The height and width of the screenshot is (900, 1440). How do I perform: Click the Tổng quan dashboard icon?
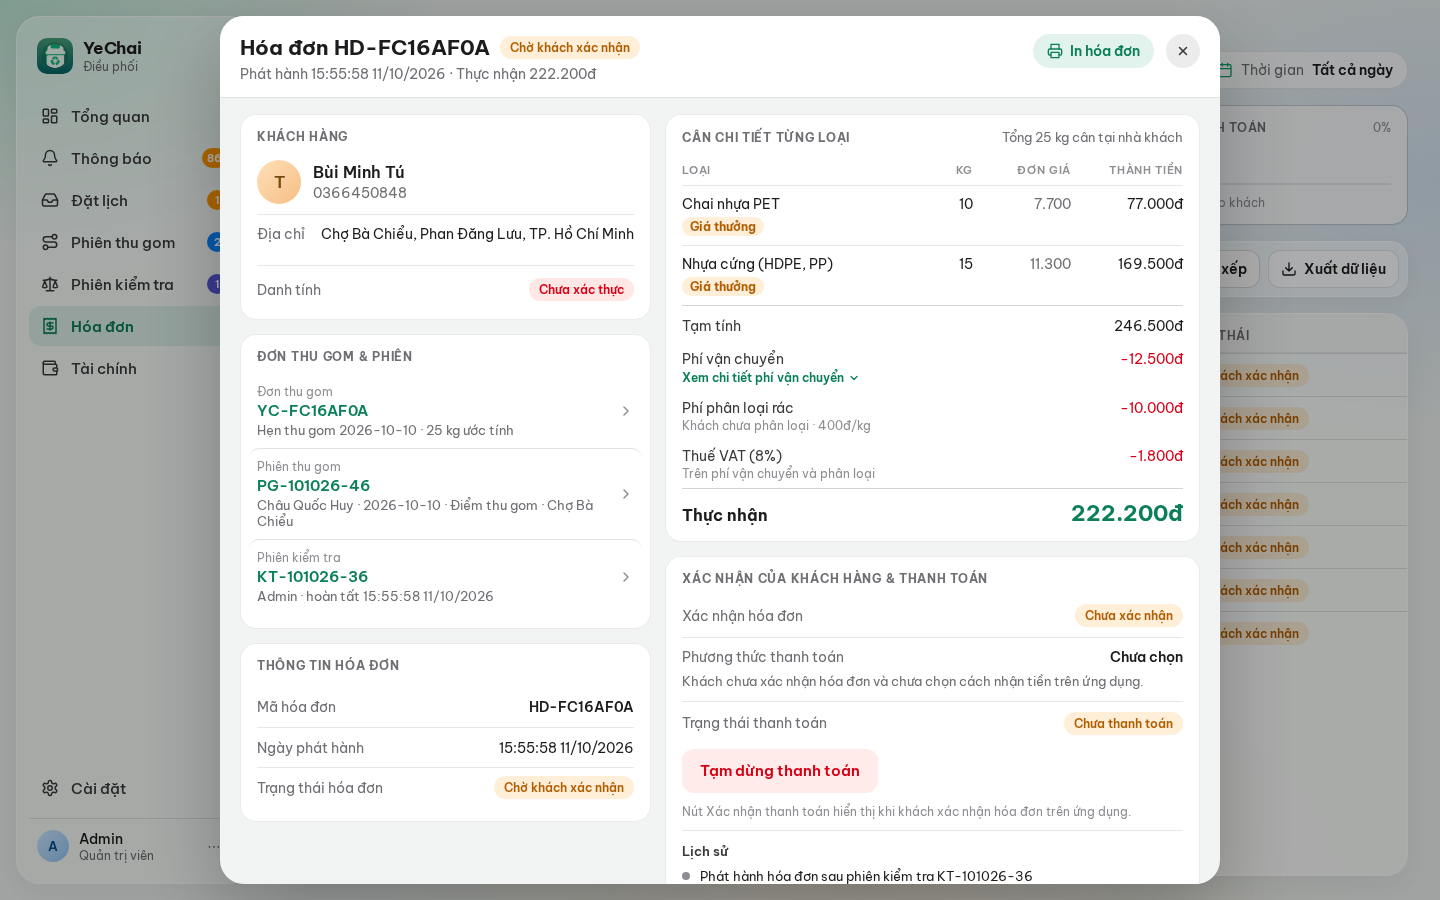(50, 116)
